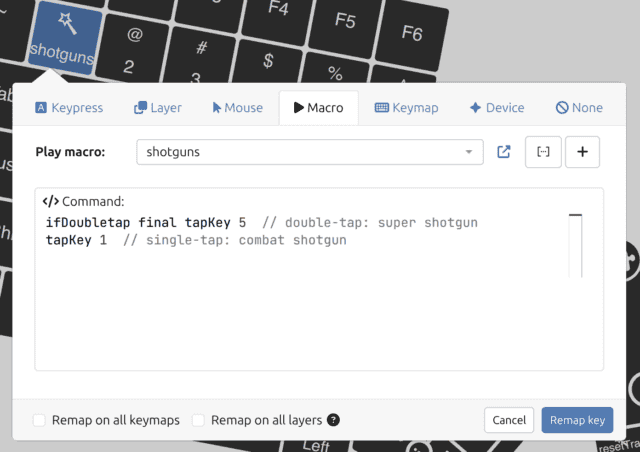The width and height of the screenshot is (640, 452).
Task: Click the F5 key on keyboard
Action: [x=346, y=22]
